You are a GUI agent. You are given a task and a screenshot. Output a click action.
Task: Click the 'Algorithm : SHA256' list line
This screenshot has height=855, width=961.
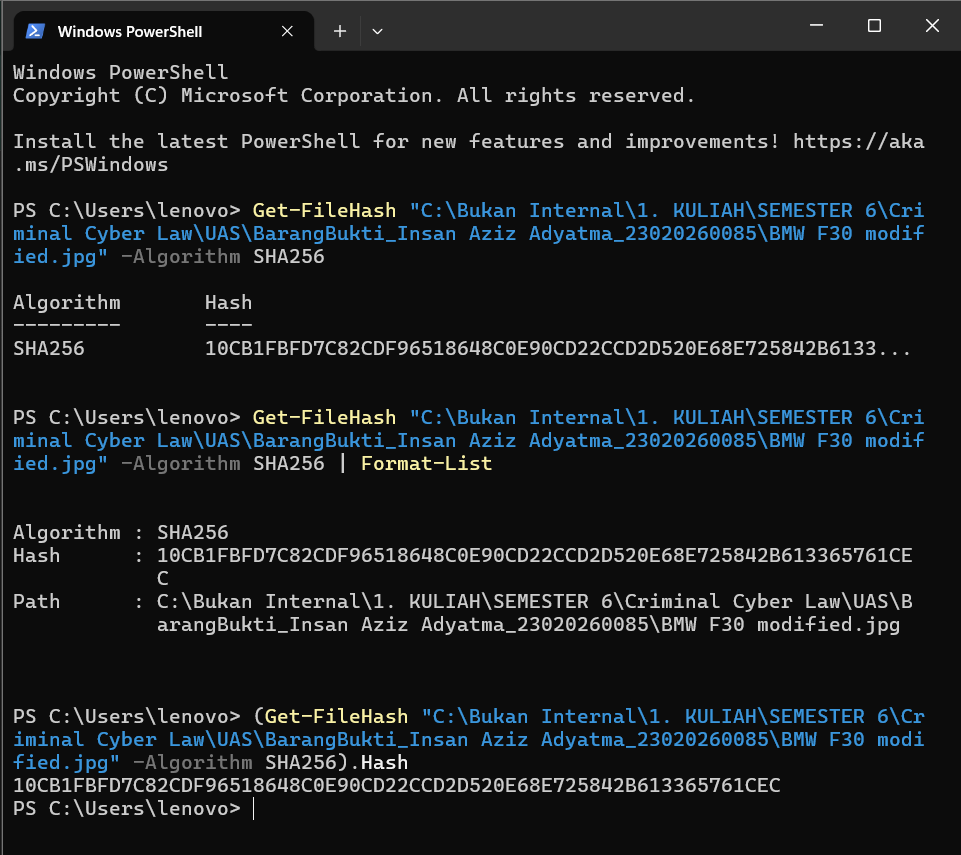pyautogui.click(x=121, y=533)
